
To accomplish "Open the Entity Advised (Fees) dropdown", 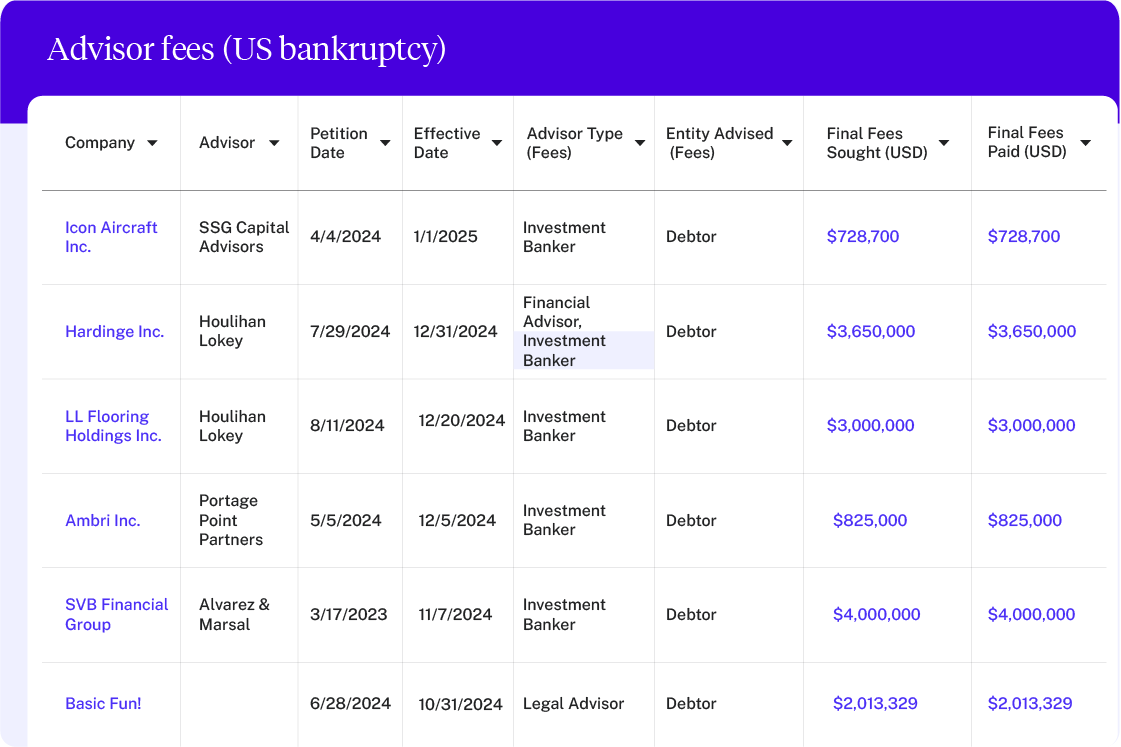I will [x=787, y=143].
